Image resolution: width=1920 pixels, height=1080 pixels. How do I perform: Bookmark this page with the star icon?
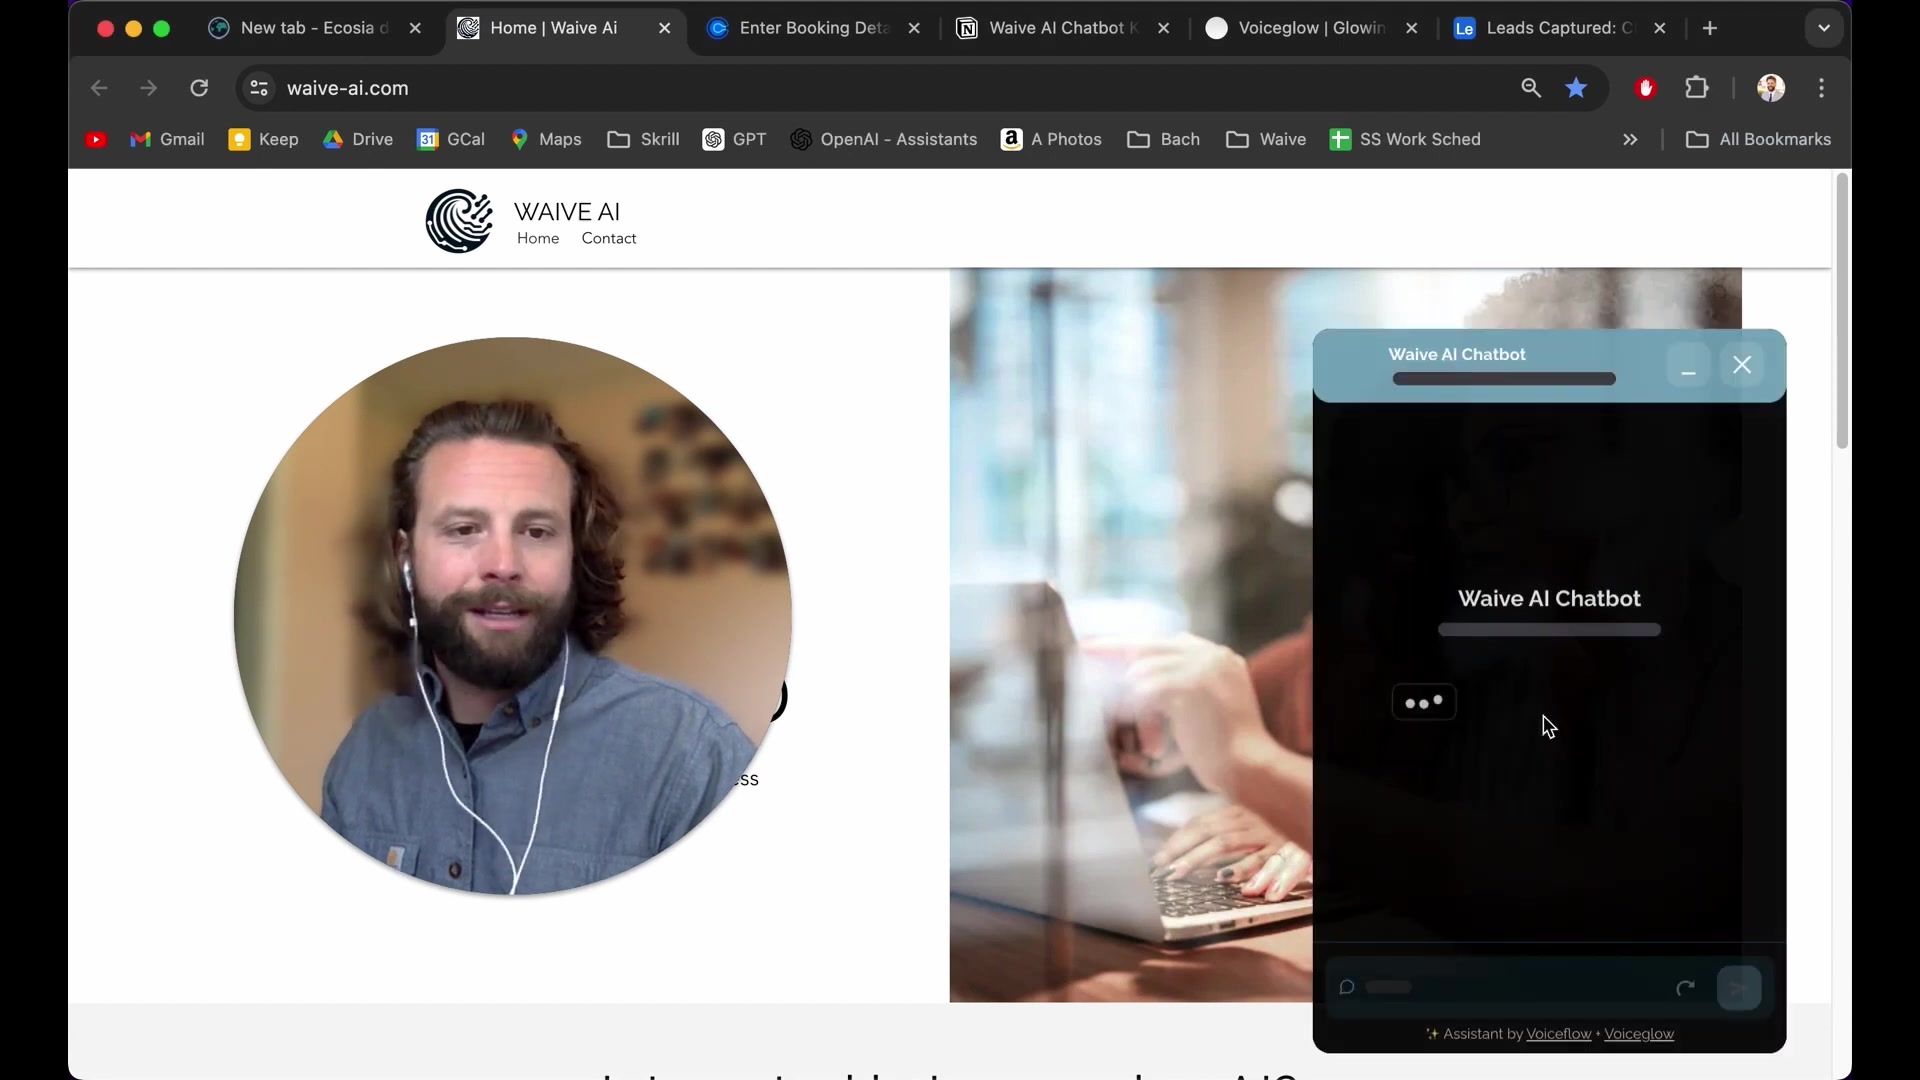point(1577,88)
